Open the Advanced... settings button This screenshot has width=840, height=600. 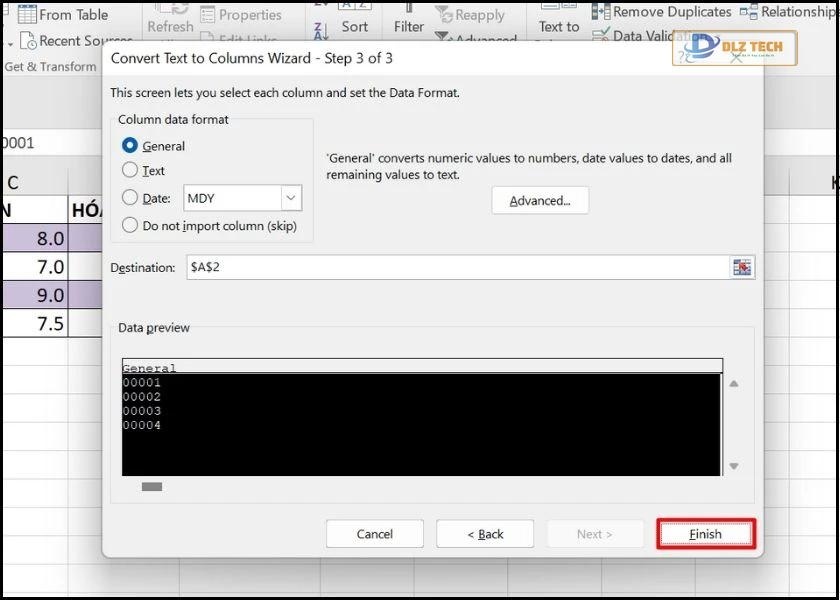point(540,201)
